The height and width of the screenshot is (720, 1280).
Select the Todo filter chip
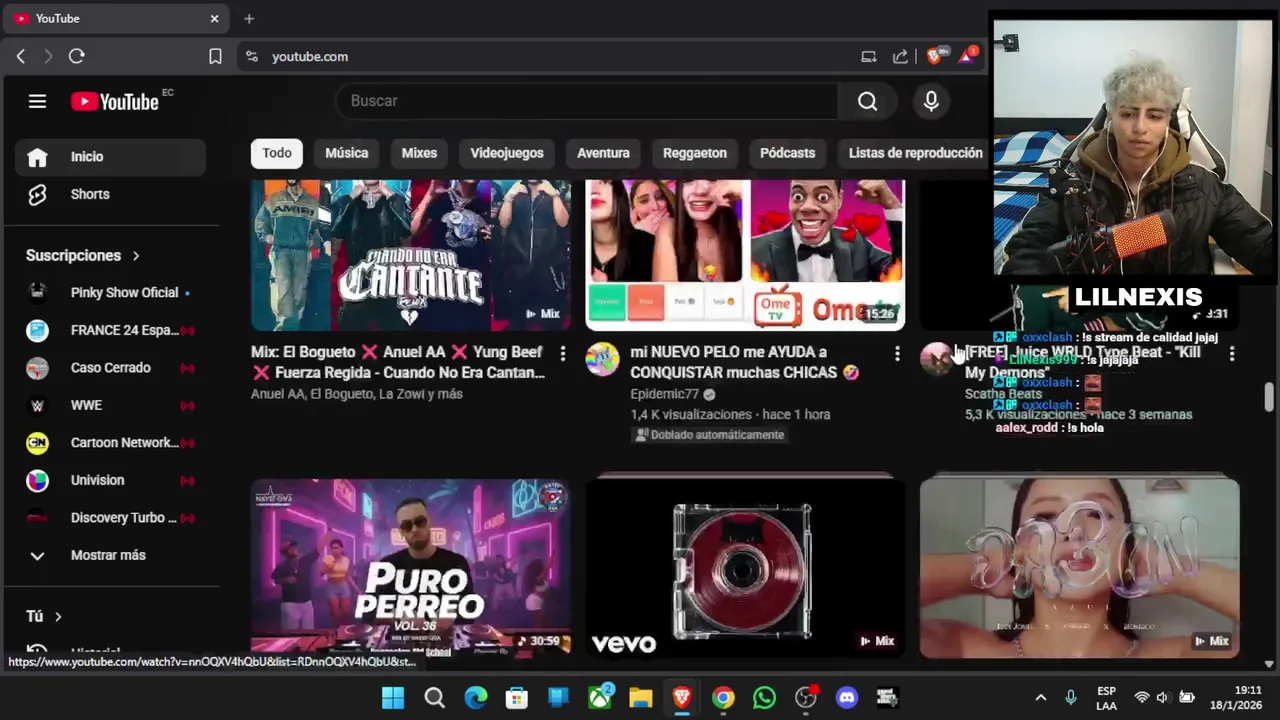pos(277,153)
